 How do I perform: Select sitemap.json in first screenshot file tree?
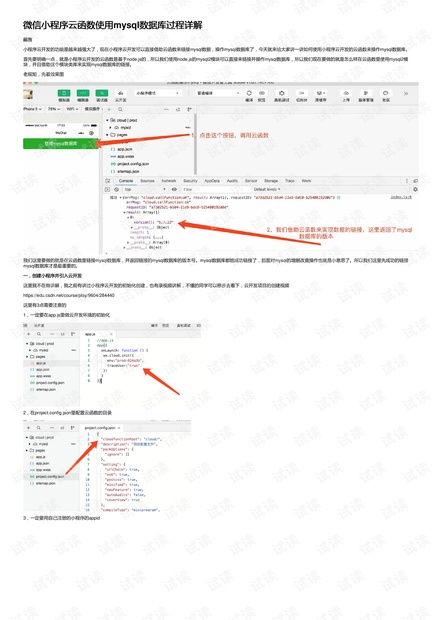pyautogui.click(x=125, y=171)
